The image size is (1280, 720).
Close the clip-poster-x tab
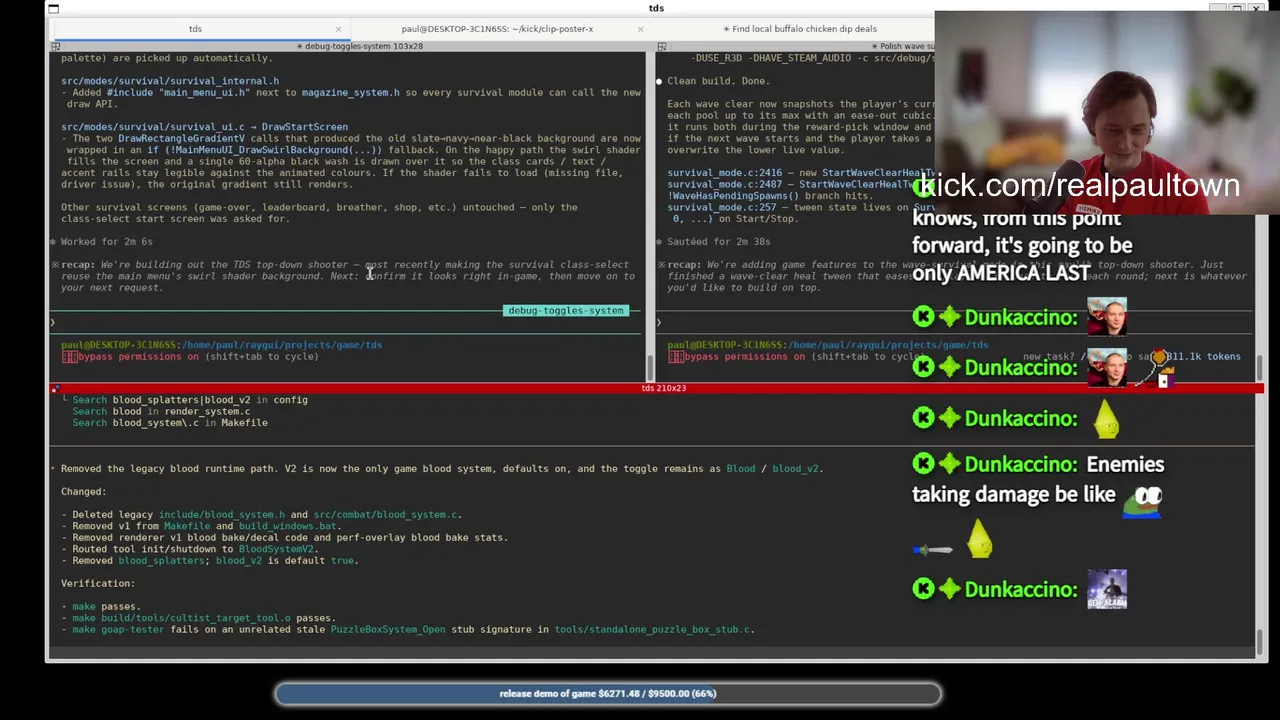pyautogui.click(x=640, y=29)
